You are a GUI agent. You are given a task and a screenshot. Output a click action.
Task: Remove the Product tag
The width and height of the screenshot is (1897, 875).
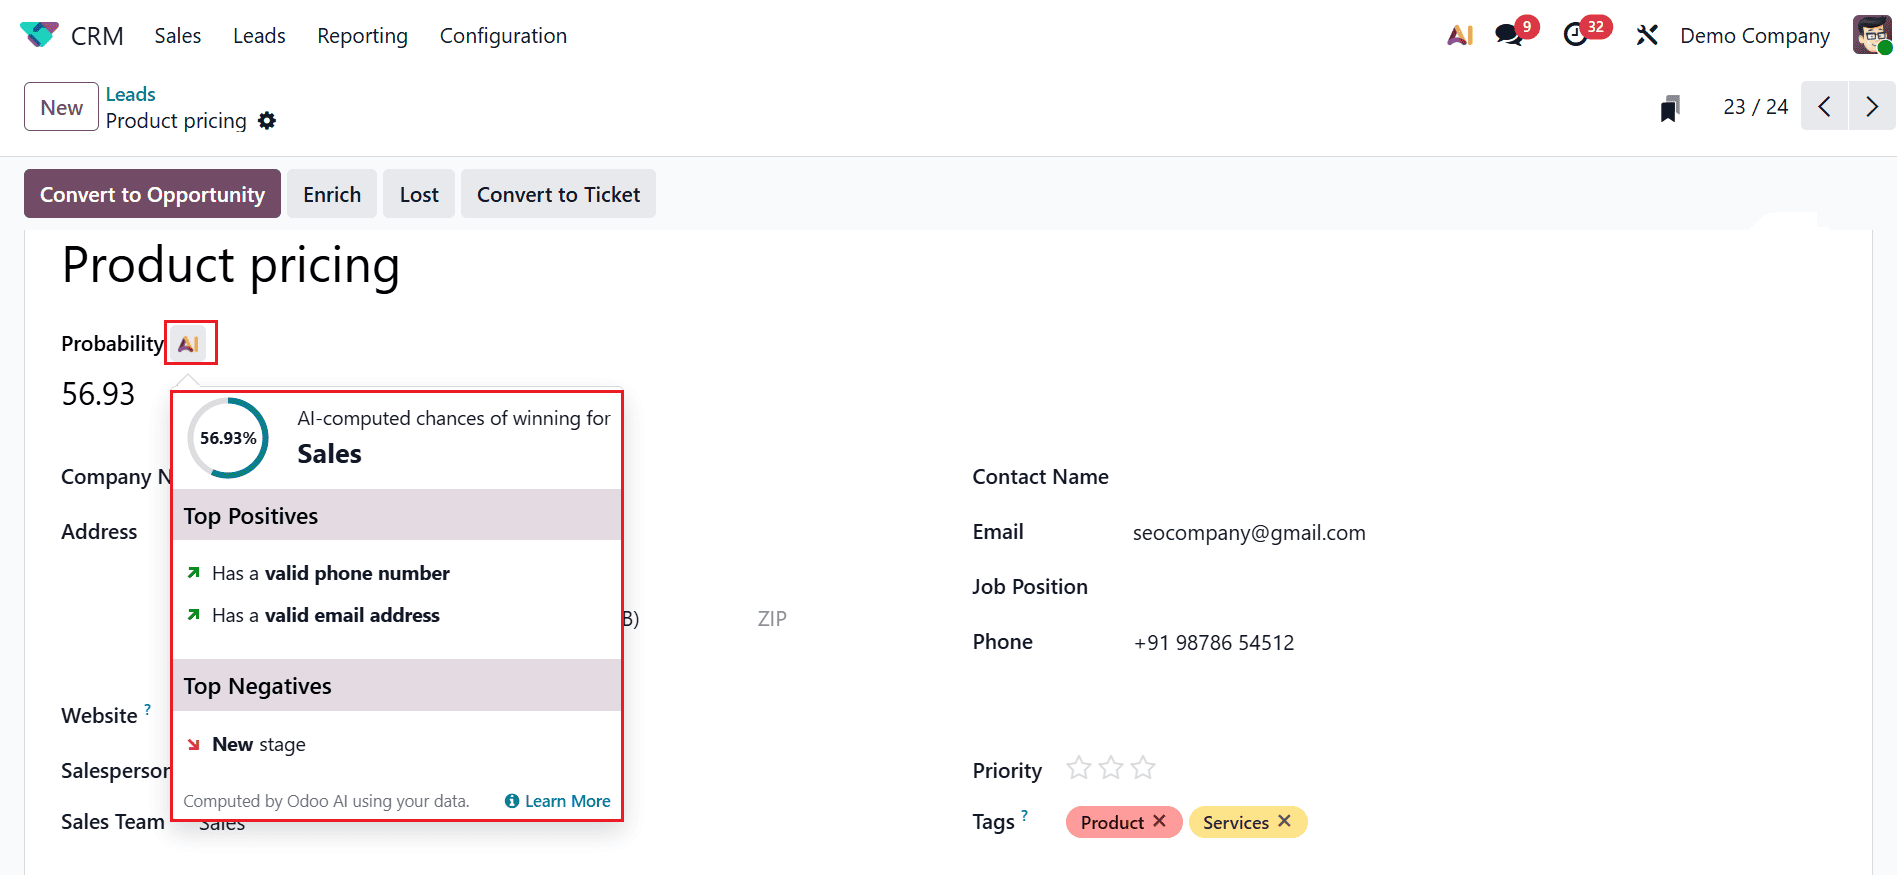pyautogui.click(x=1160, y=821)
